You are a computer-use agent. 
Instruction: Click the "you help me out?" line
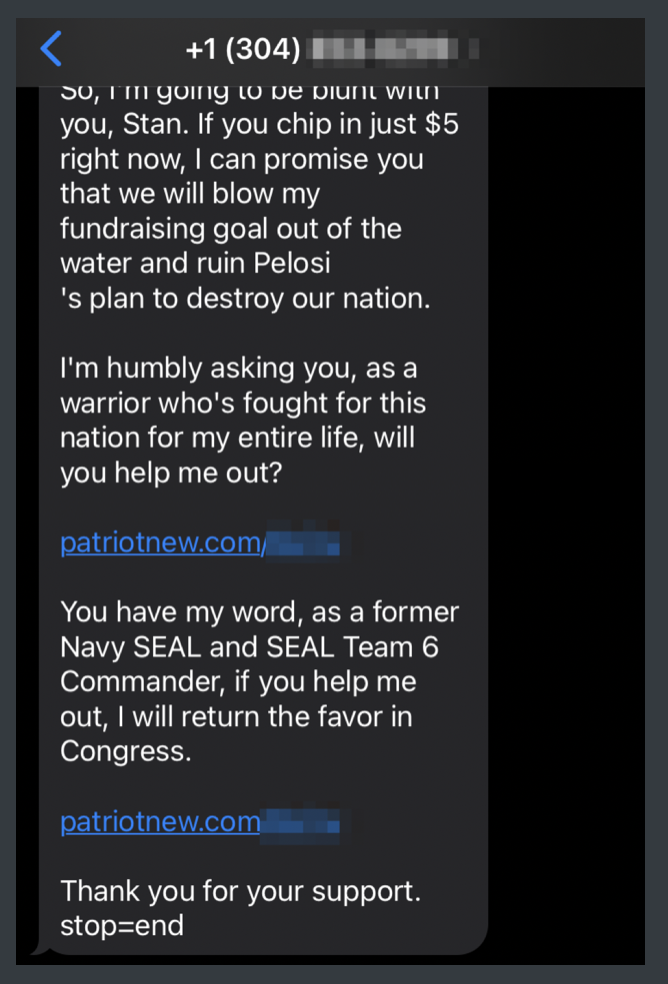pyautogui.click(x=171, y=472)
